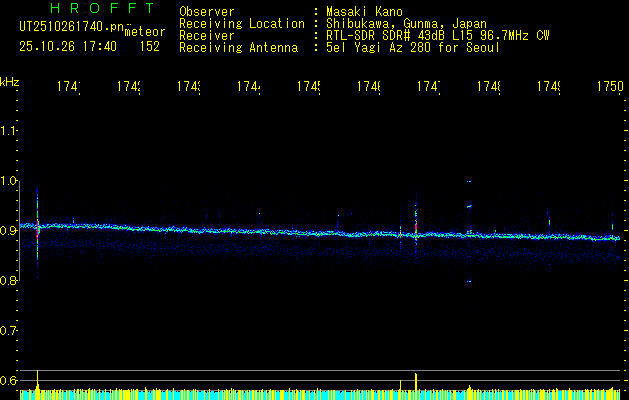Click the 1.0 frequency axis label
Screen dimensions: 629x400
[x=8, y=181]
